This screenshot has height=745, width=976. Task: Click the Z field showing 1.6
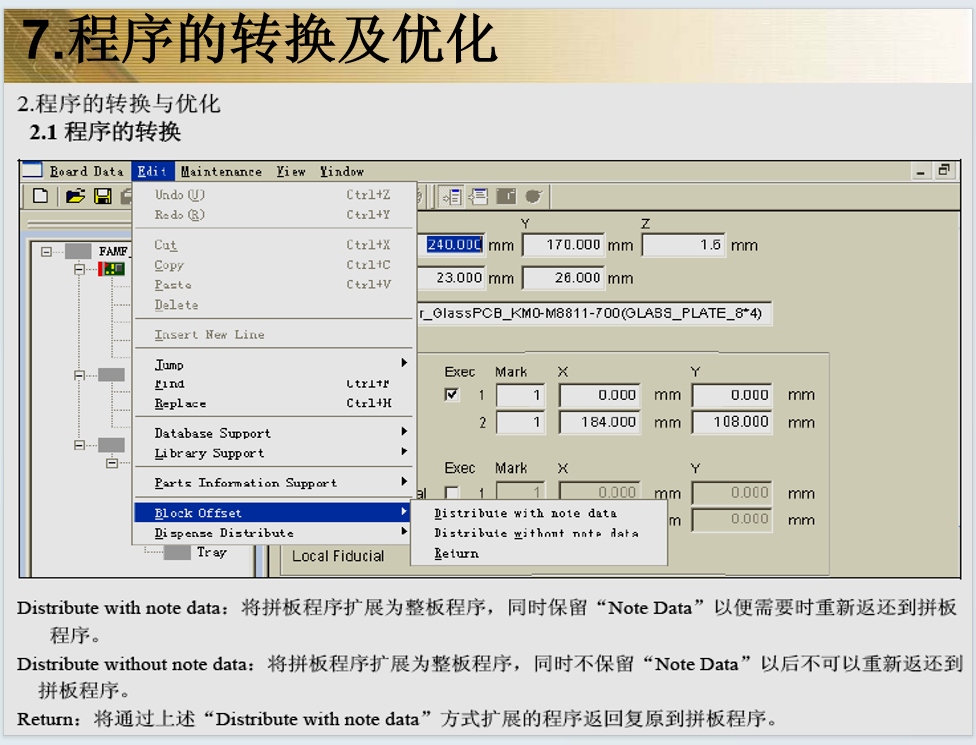[x=683, y=245]
